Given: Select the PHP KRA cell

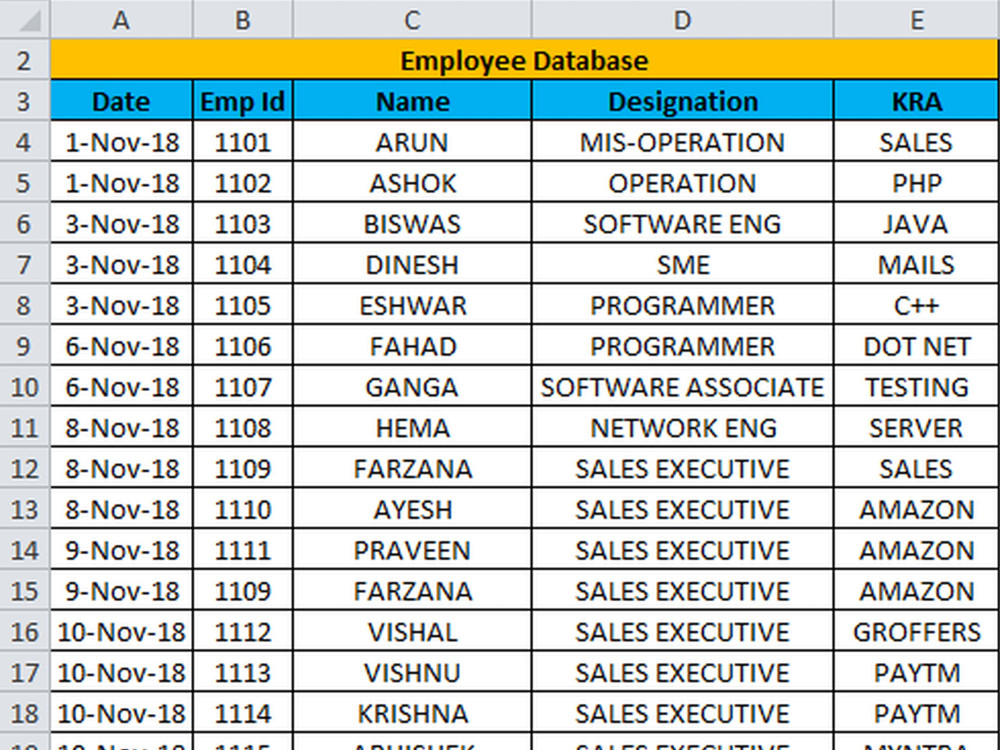Looking at the screenshot, I should pos(916,182).
